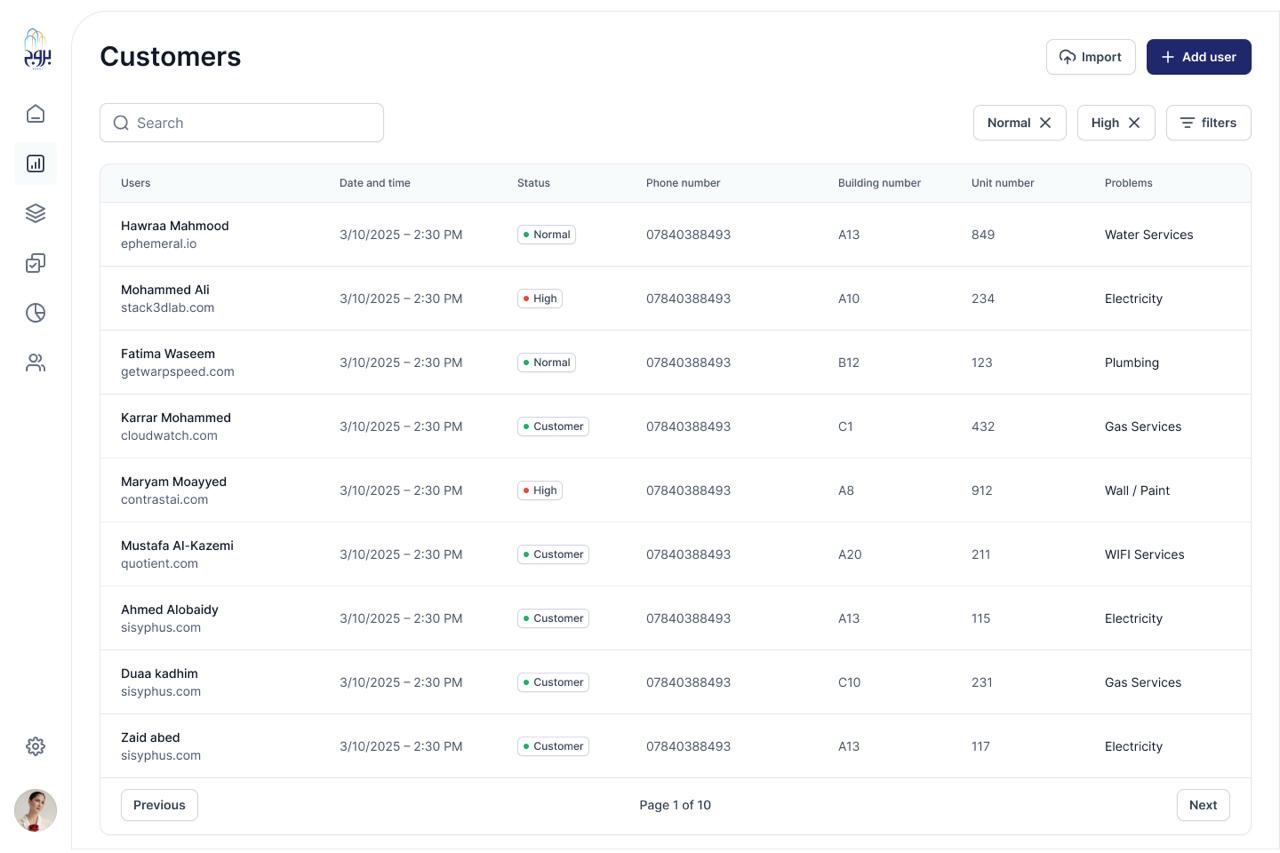Screen dimensions: 1280x853
Task: Select the bar chart analytics icon
Action: point(35,163)
